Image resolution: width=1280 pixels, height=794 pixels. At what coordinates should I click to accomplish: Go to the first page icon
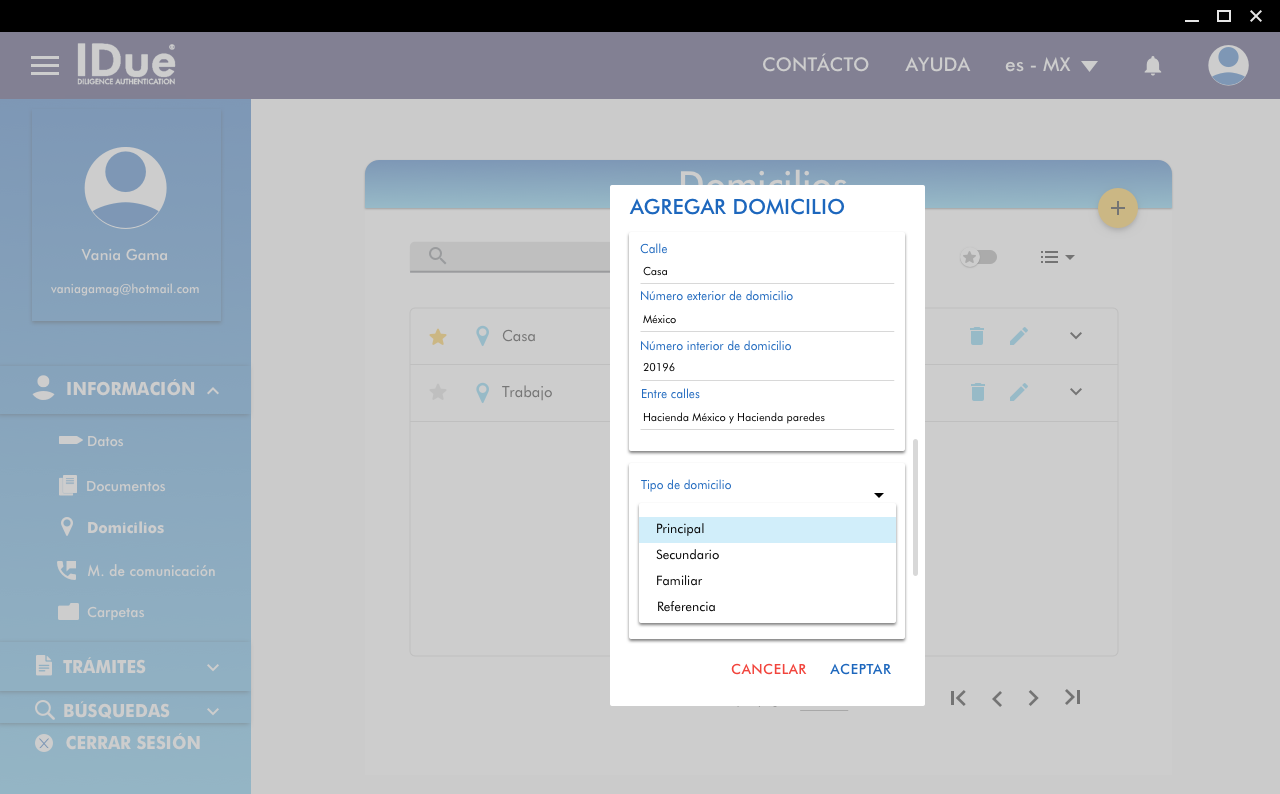pyautogui.click(x=958, y=698)
